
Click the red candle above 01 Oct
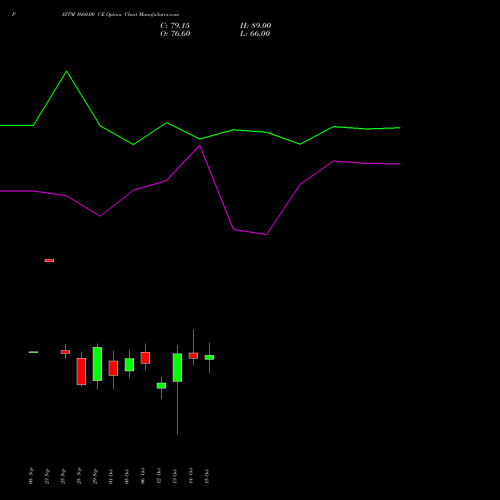tap(113, 368)
